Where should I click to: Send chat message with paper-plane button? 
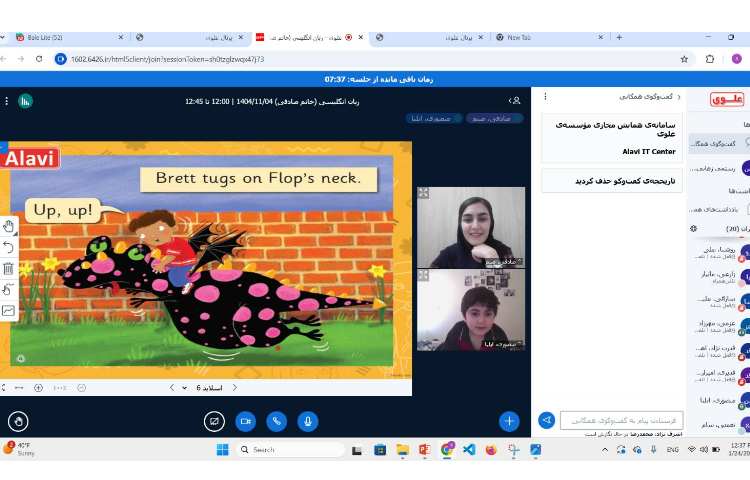[x=547, y=420]
